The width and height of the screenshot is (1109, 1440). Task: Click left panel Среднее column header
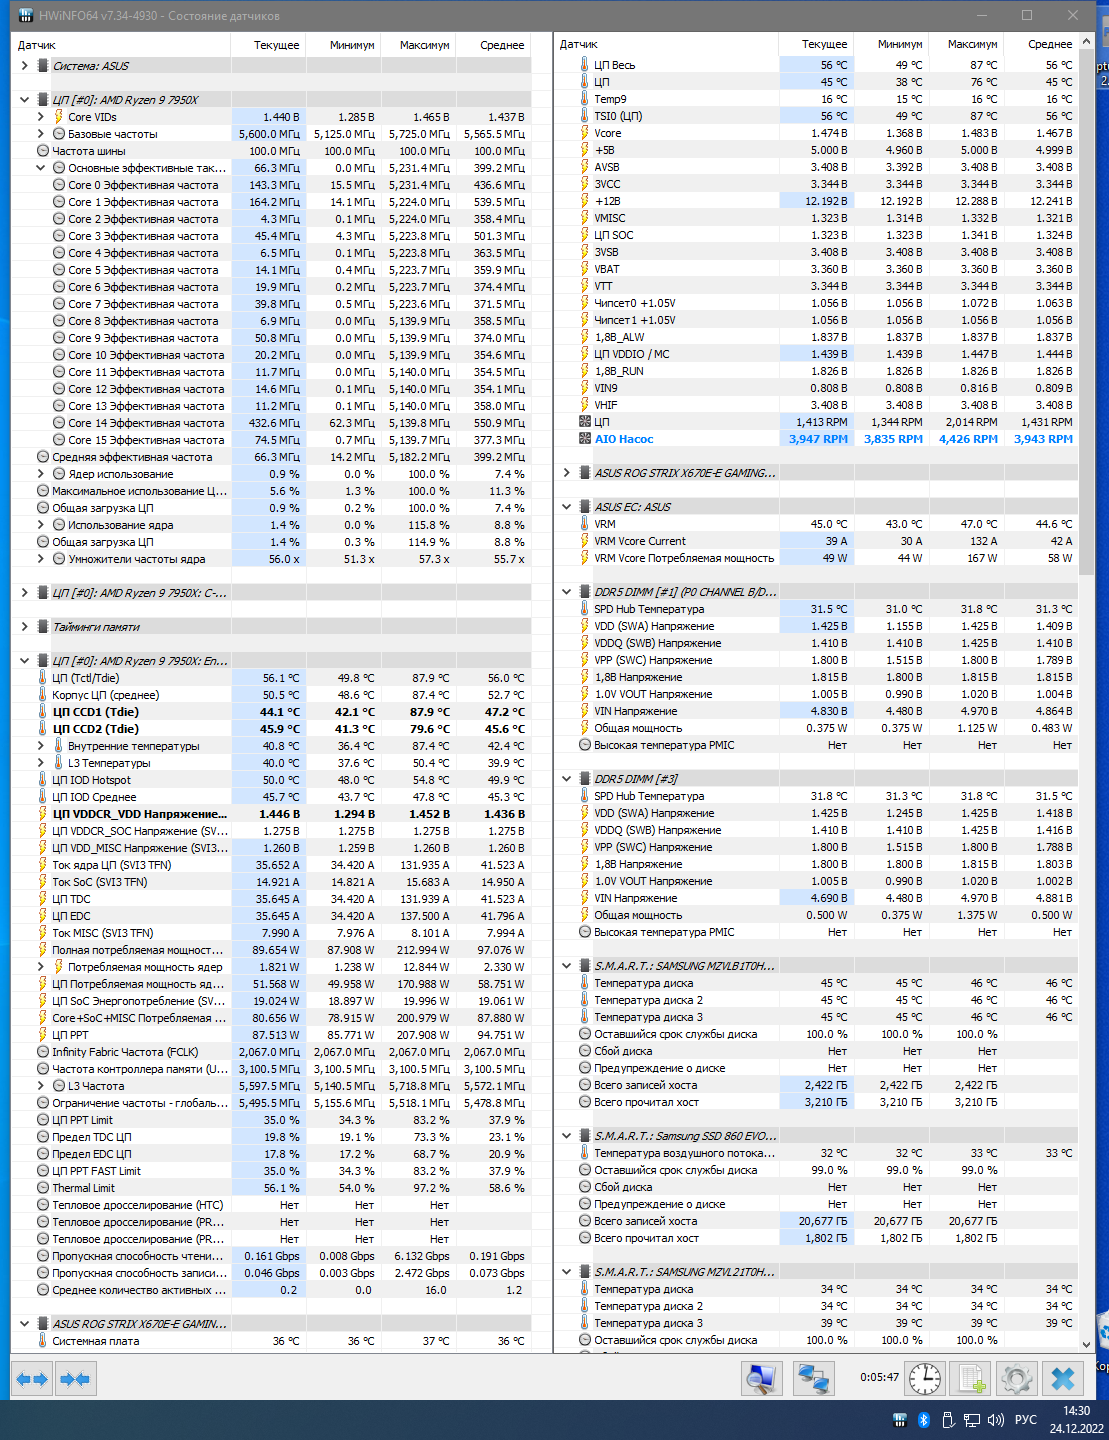coord(492,45)
